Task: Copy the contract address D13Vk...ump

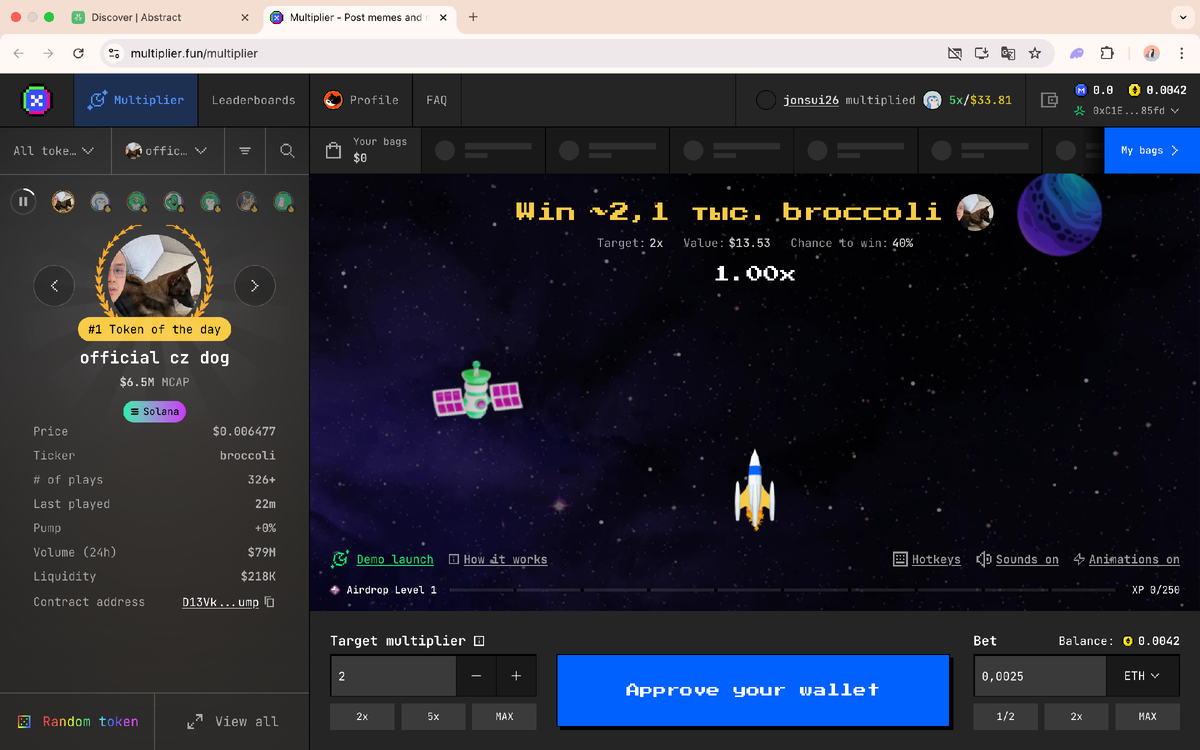Action: (x=269, y=602)
